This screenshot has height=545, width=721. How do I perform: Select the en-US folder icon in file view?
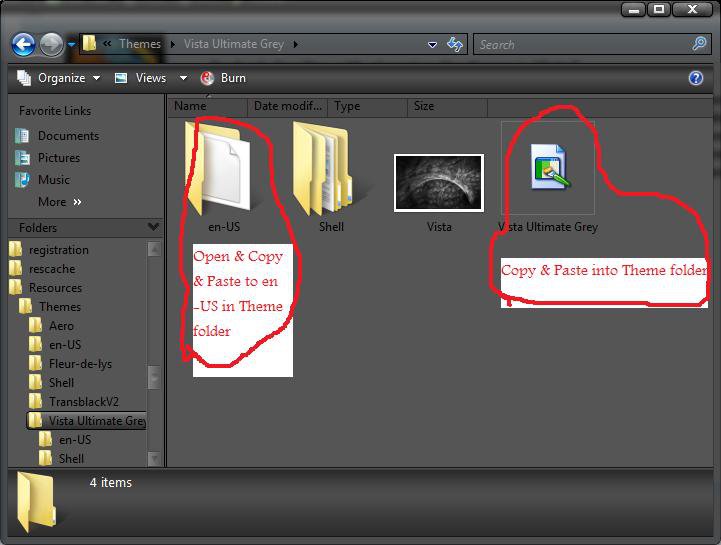(219, 168)
